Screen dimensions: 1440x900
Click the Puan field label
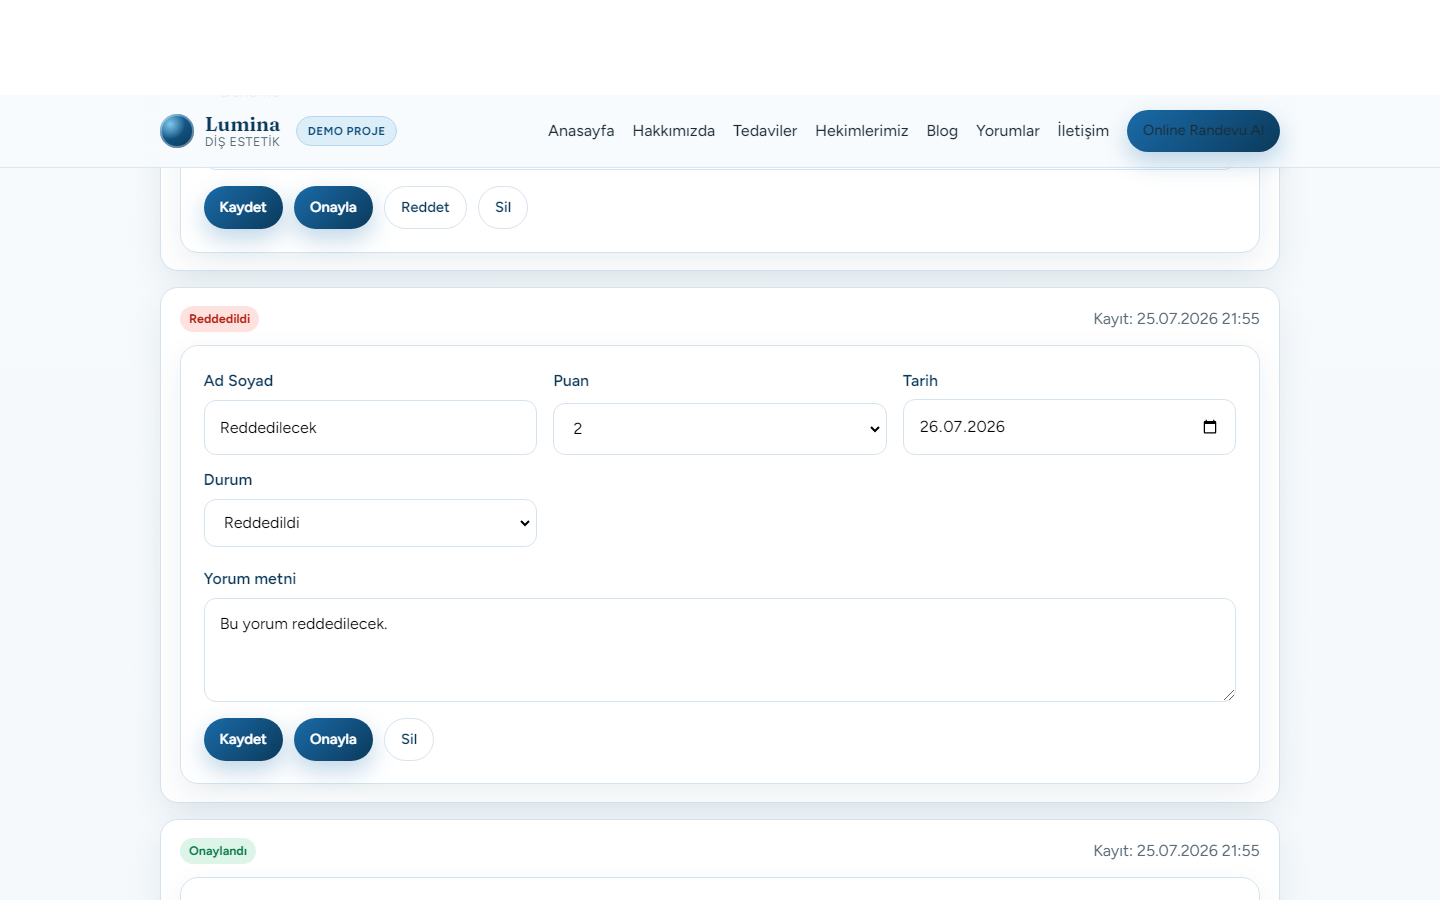tap(571, 381)
